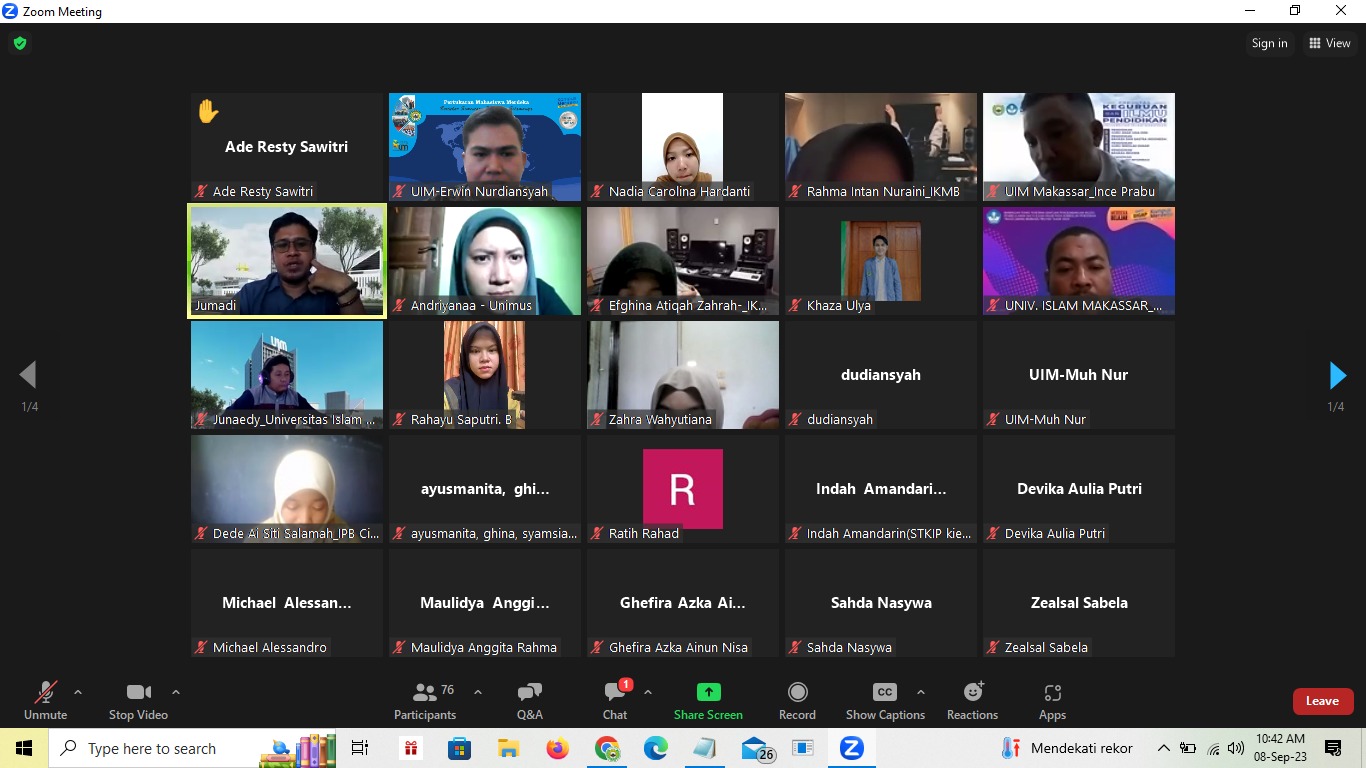The image size is (1366, 768).
Task: Open the Q&A panel
Action: coord(529,700)
